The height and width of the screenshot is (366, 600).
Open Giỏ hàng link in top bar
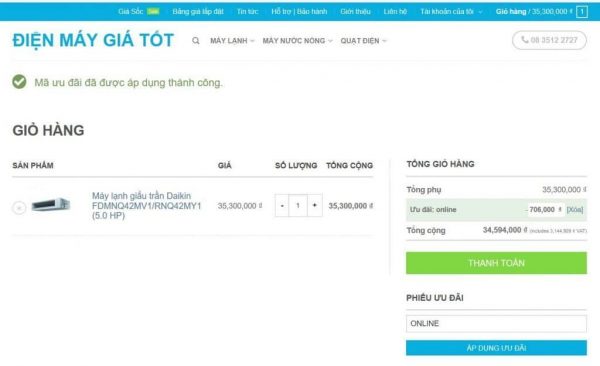[534, 11]
